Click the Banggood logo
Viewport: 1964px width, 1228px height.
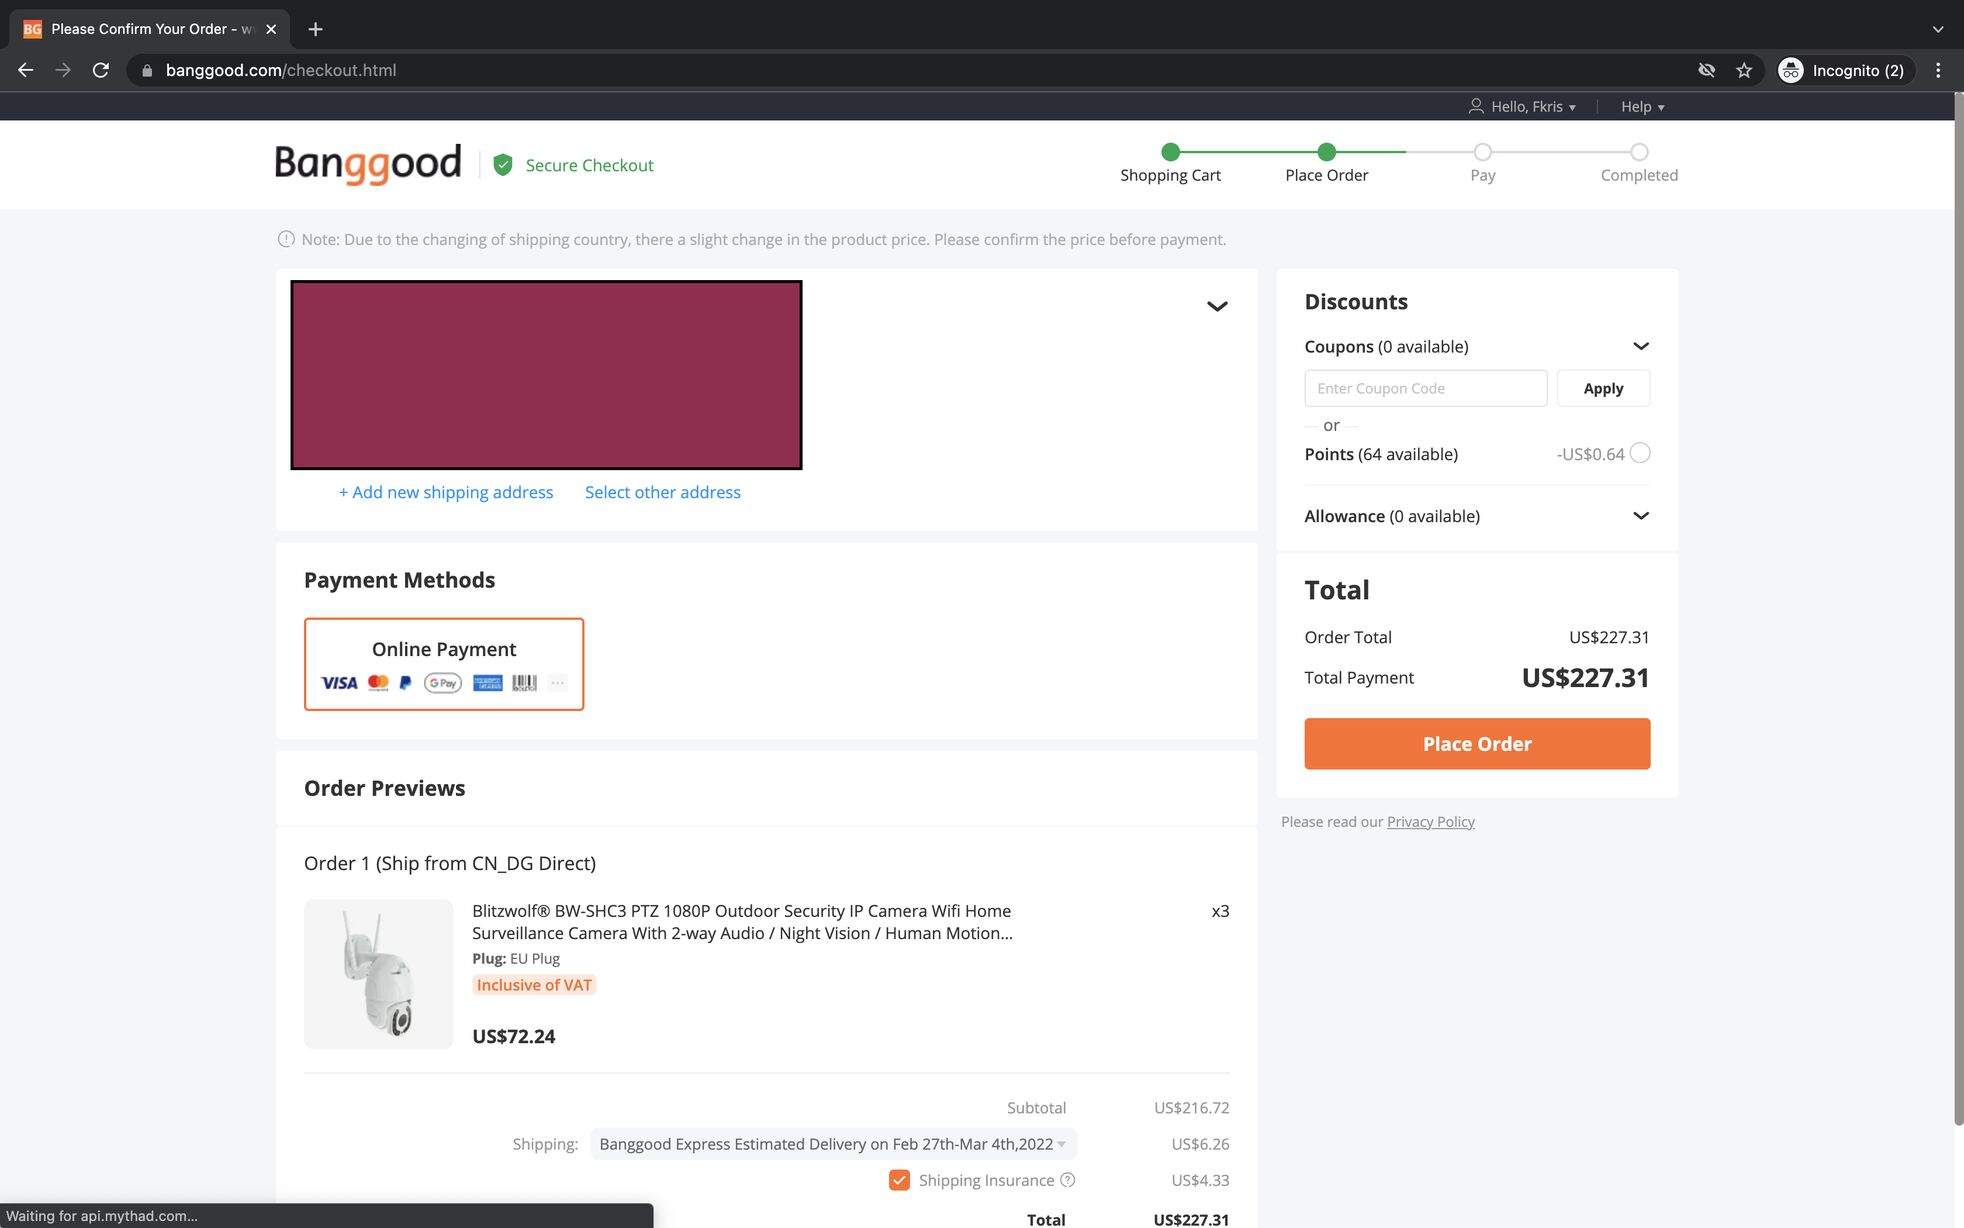368,164
